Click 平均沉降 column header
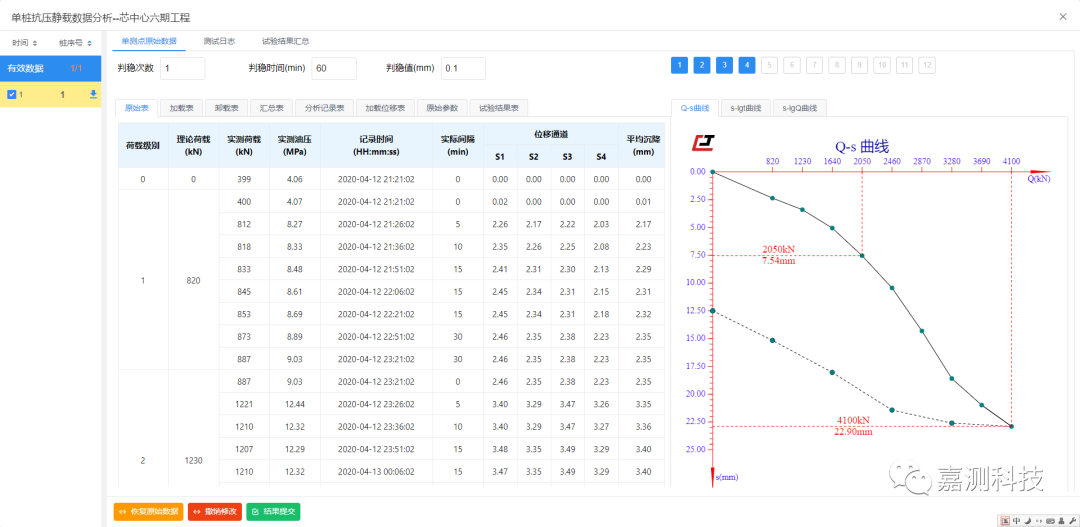1080x527 pixels. tap(642, 145)
